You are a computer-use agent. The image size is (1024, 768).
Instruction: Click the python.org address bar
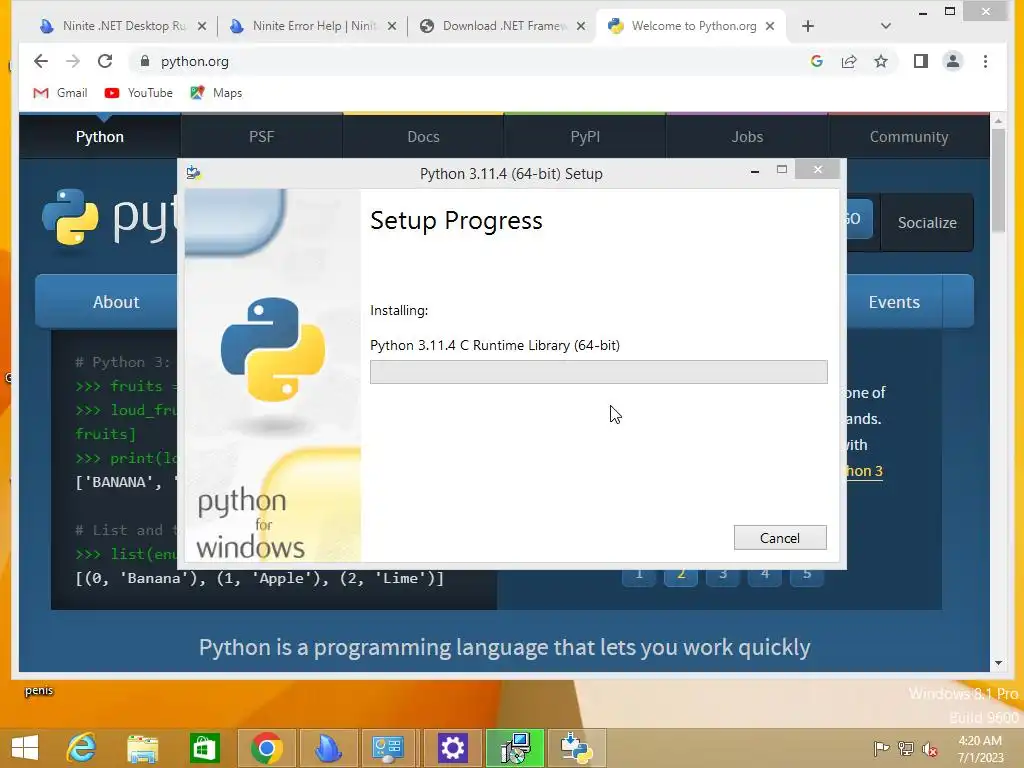click(470, 61)
